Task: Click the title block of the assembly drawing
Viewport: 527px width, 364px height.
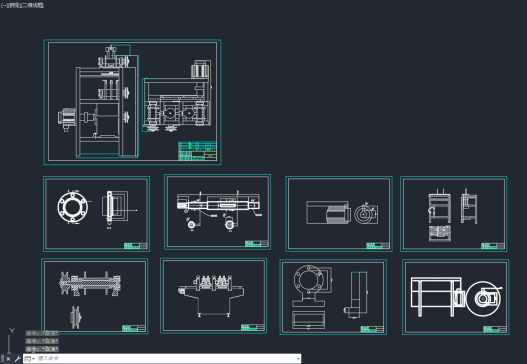Action: coord(197,151)
